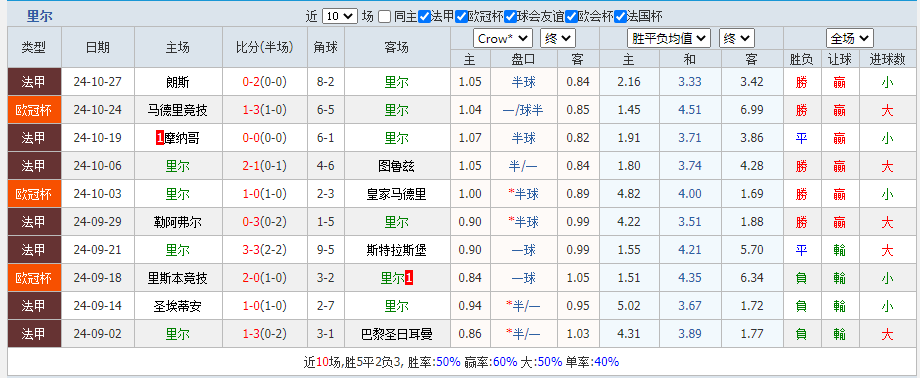
Task: Click the 赢率 60% summary value
Action: click(506, 362)
